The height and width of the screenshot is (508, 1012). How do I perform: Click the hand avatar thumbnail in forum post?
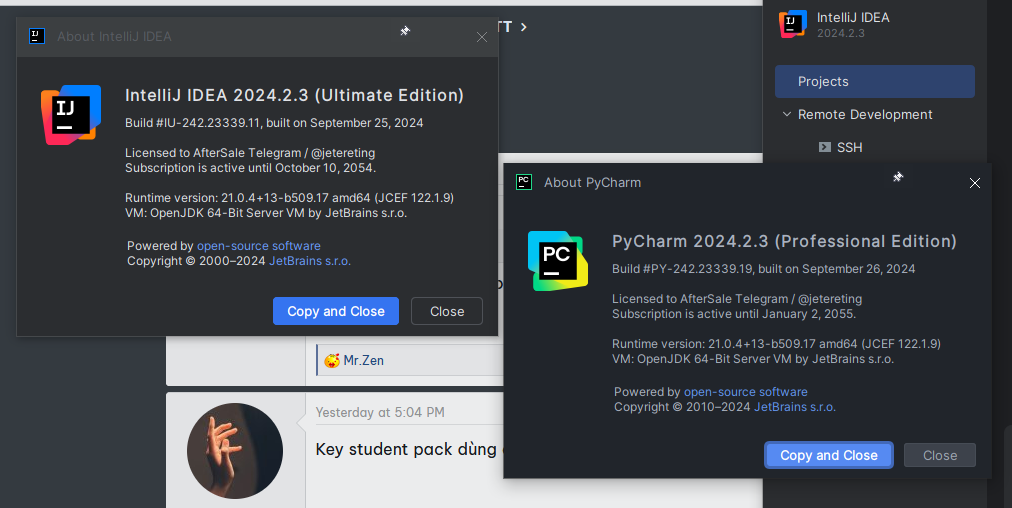click(x=235, y=451)
